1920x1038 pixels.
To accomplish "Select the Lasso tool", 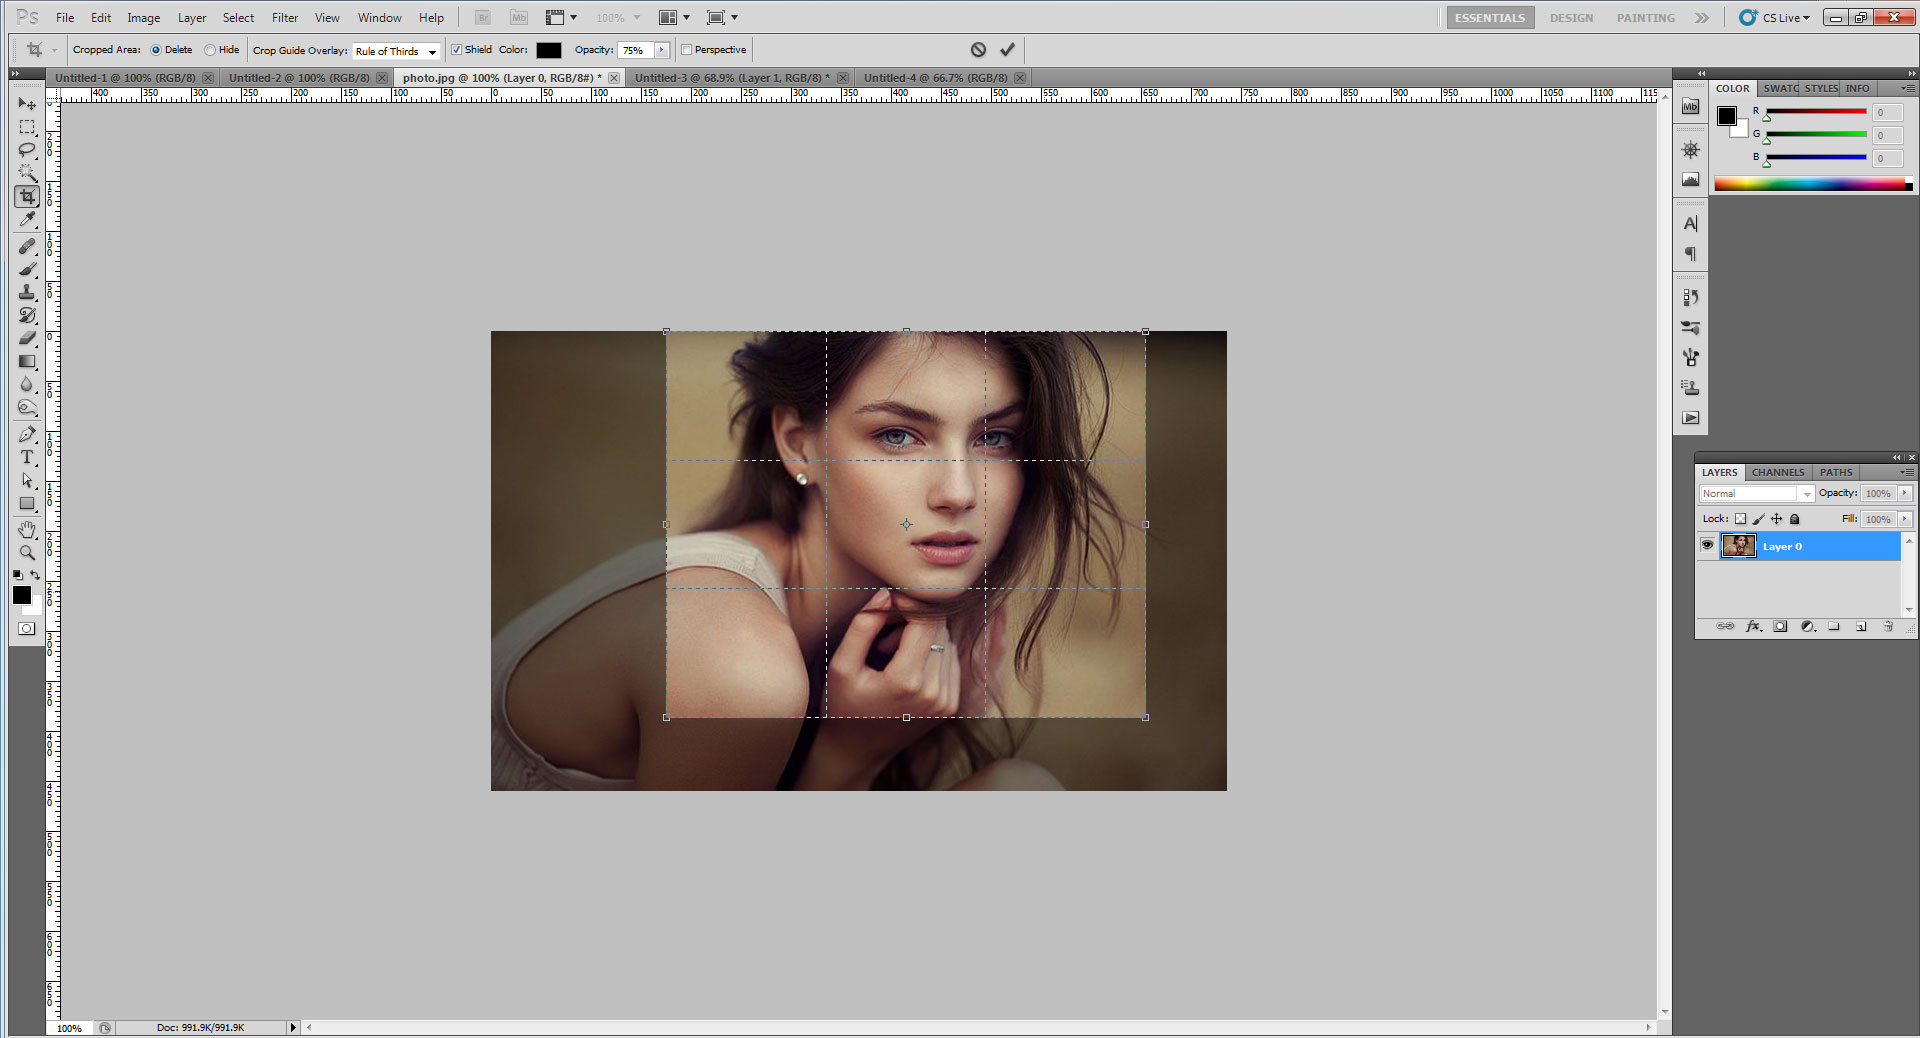I will pyautogui.click(x=27, y=150).
